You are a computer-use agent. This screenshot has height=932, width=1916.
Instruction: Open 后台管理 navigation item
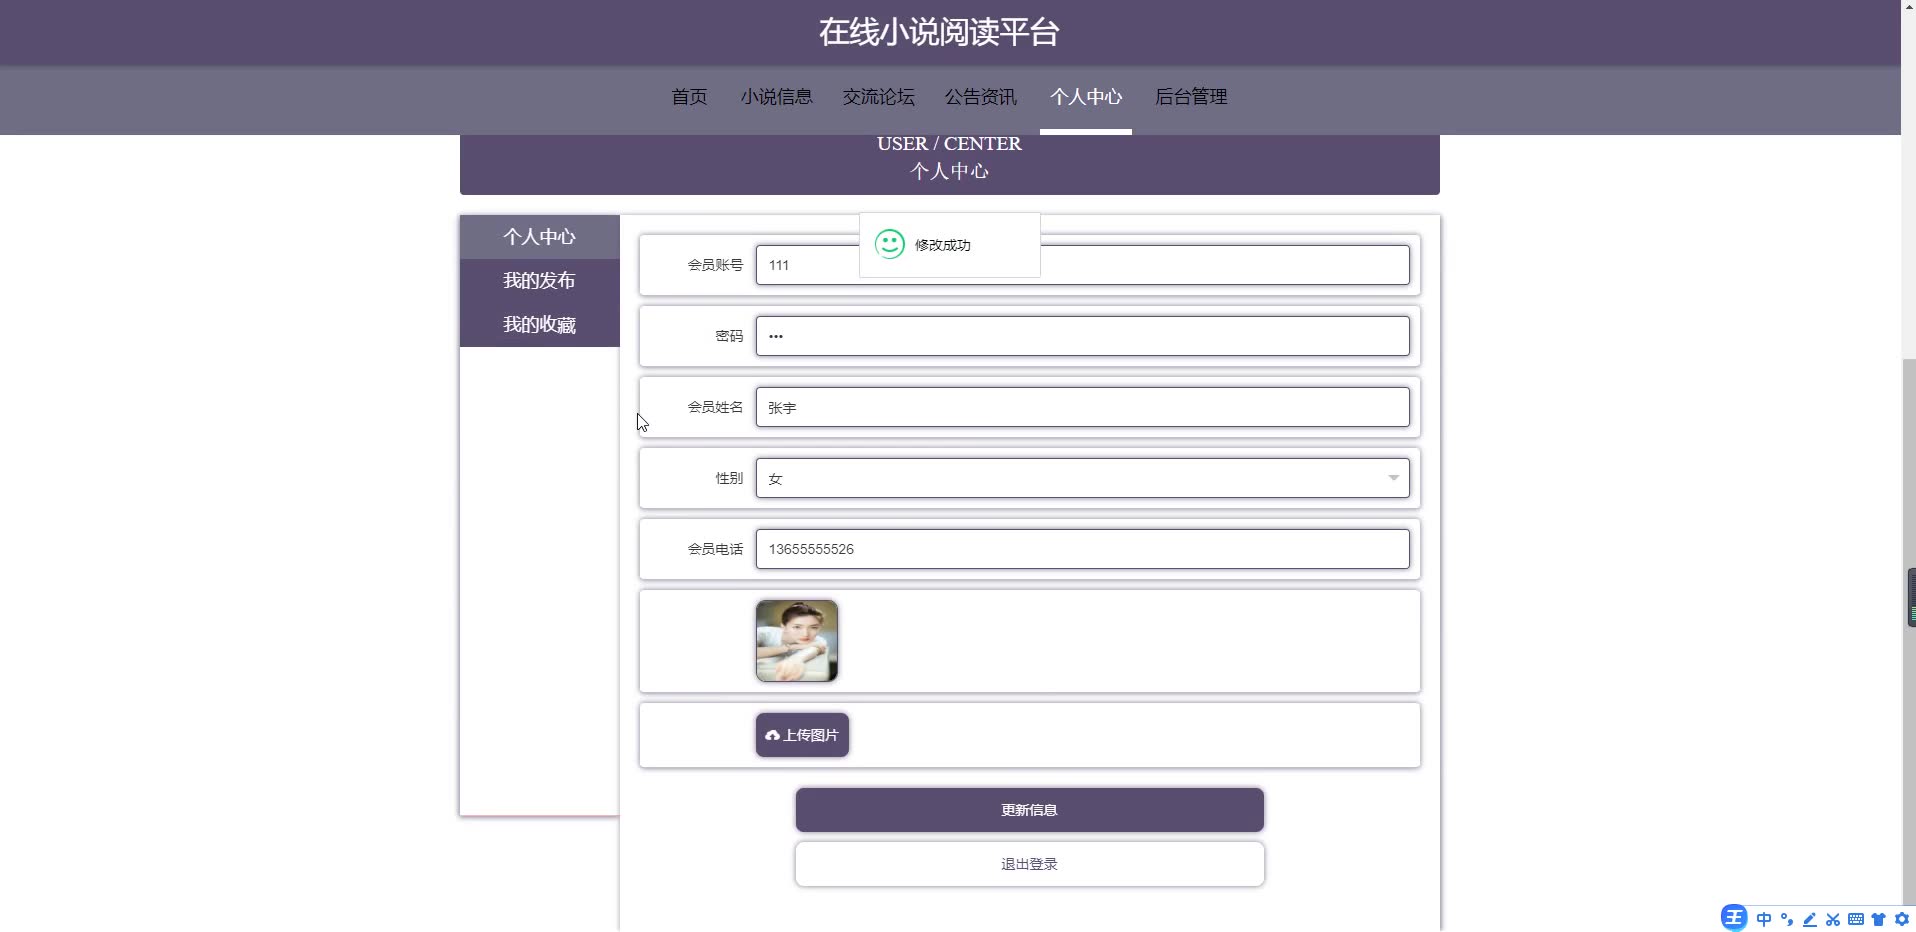(x=1191, y=97)
